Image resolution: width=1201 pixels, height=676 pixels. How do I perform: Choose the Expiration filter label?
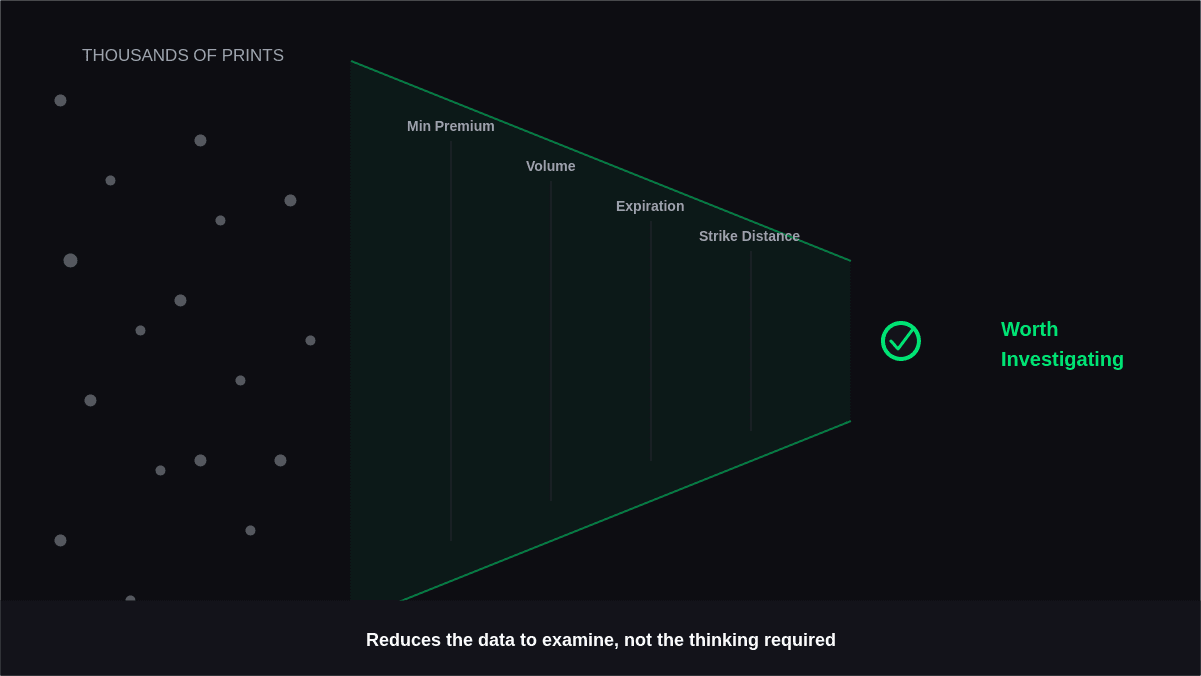coord(650,206)
